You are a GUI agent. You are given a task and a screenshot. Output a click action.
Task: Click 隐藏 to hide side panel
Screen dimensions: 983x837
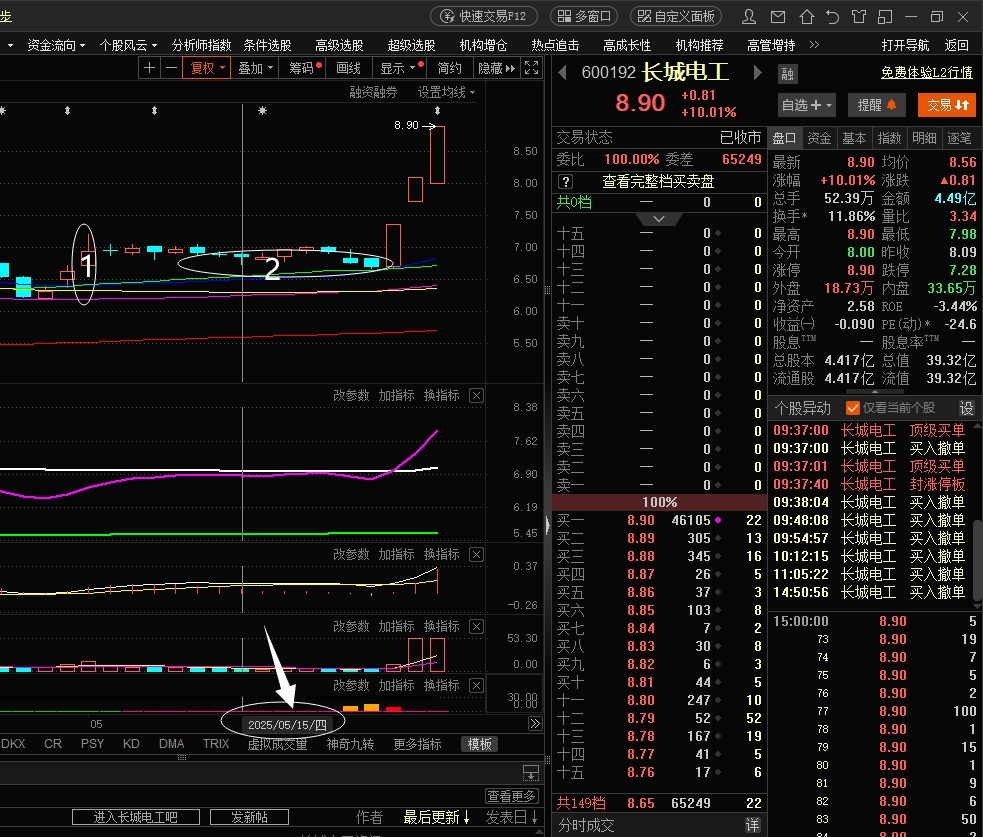click(x=496, y=68)
